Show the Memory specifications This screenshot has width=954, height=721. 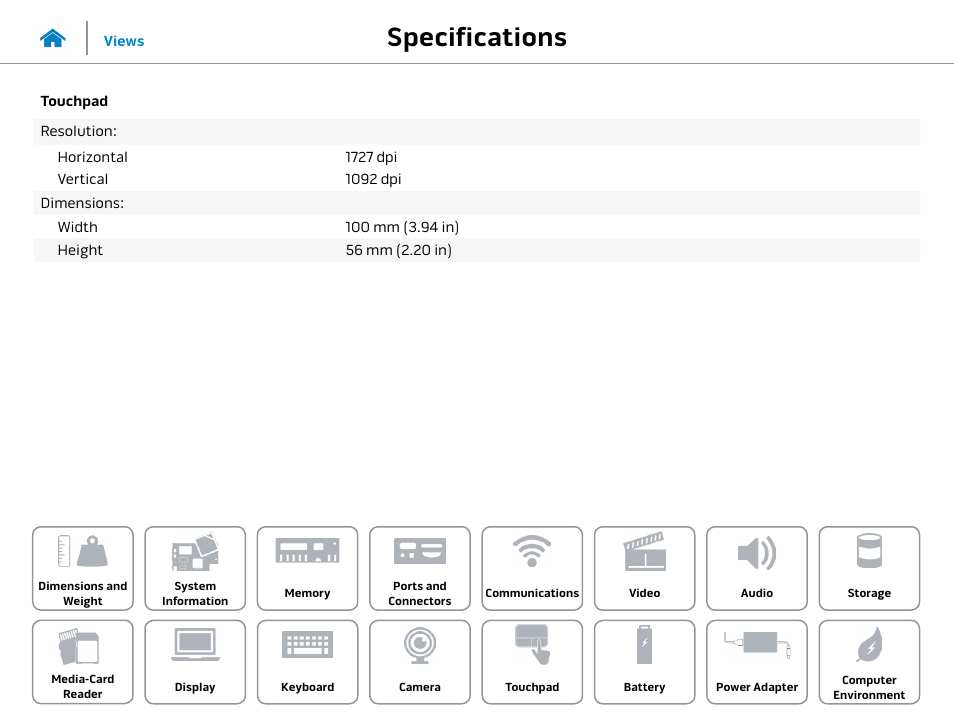[307, 568]
